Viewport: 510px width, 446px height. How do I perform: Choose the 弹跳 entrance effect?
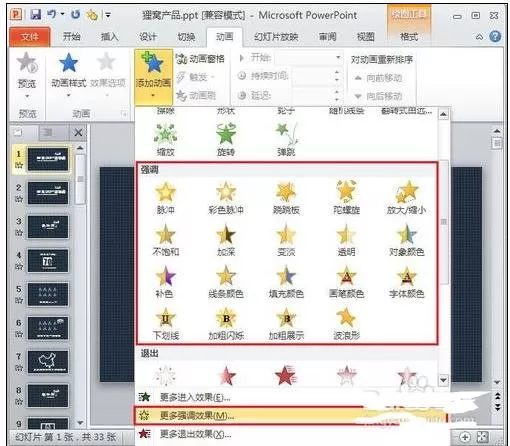286,140
